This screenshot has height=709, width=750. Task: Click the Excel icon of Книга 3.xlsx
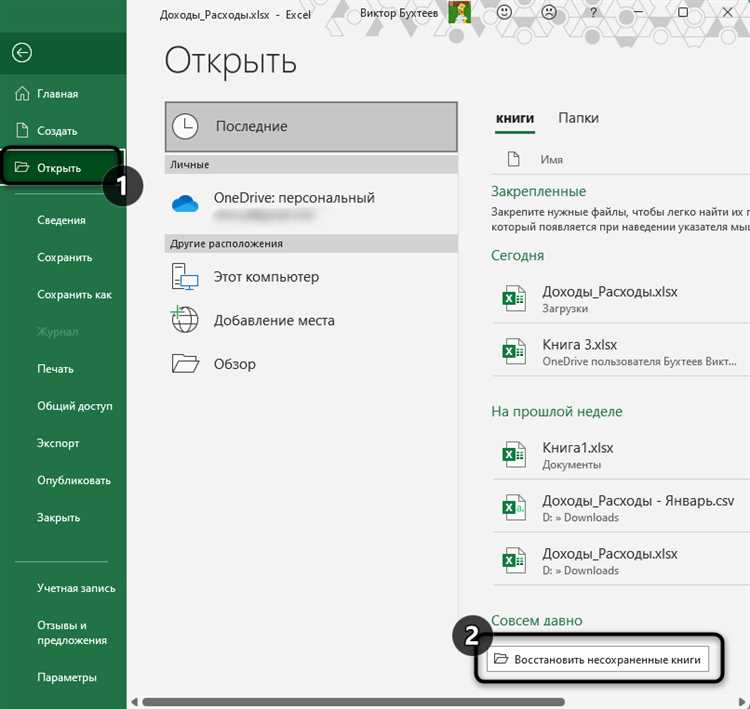coord(514,351)
